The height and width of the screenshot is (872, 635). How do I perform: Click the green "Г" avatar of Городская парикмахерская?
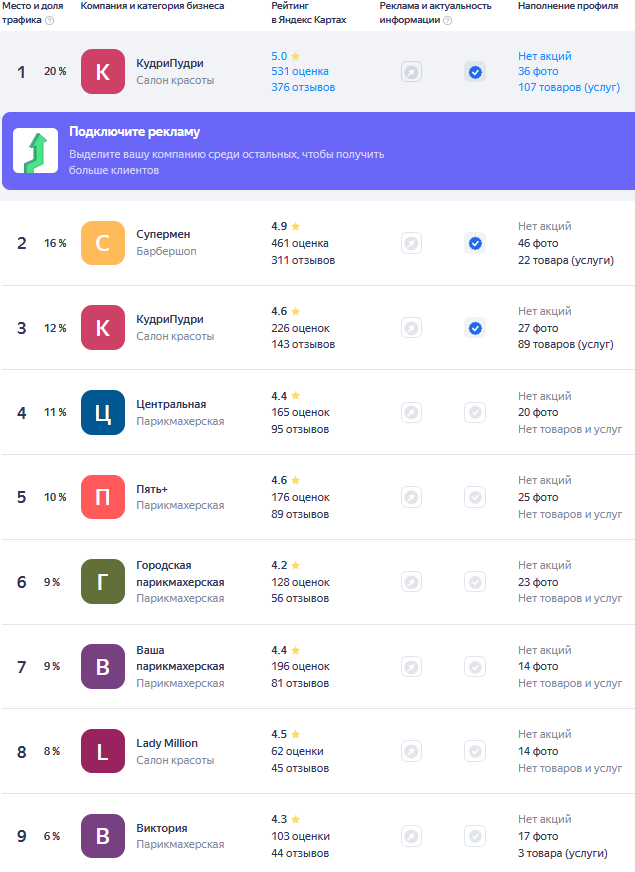click(103, 582)
